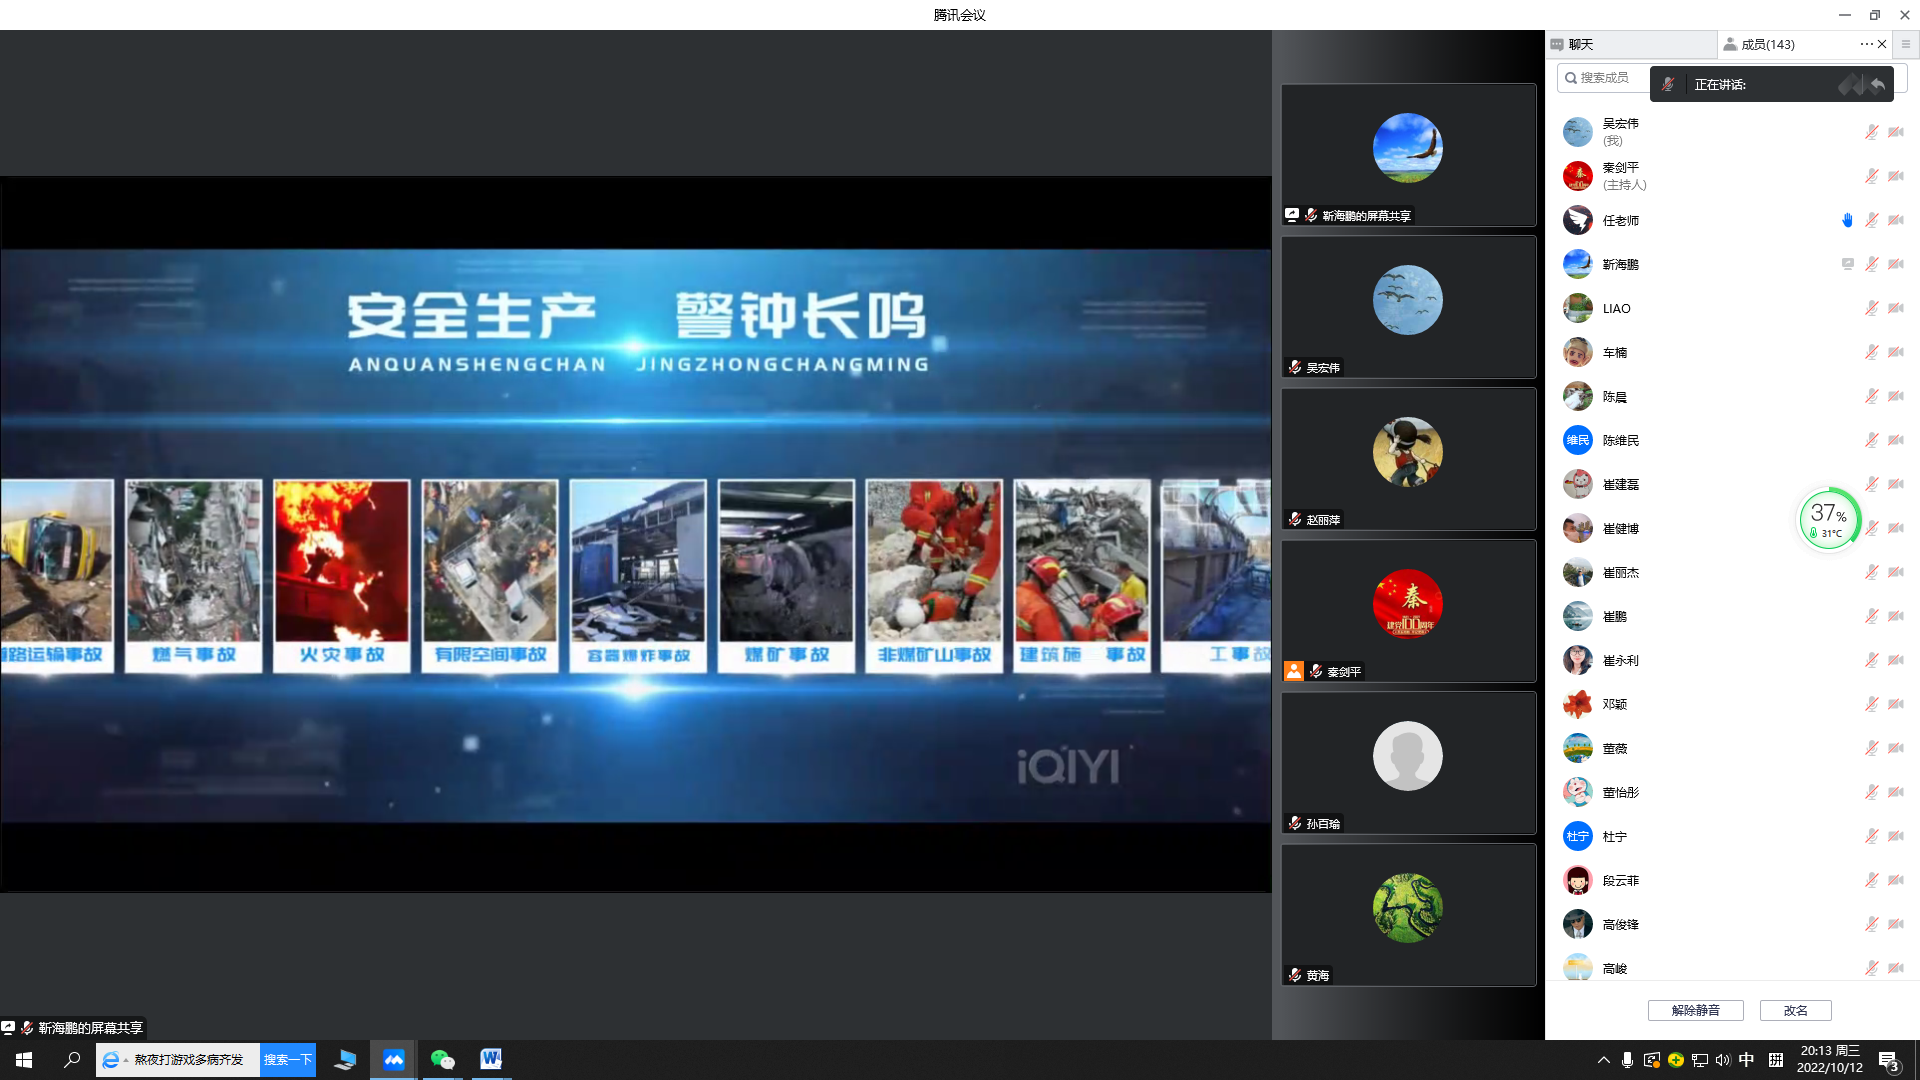Open the hamburger menu beside members panel

click(x=1905, y=44)
